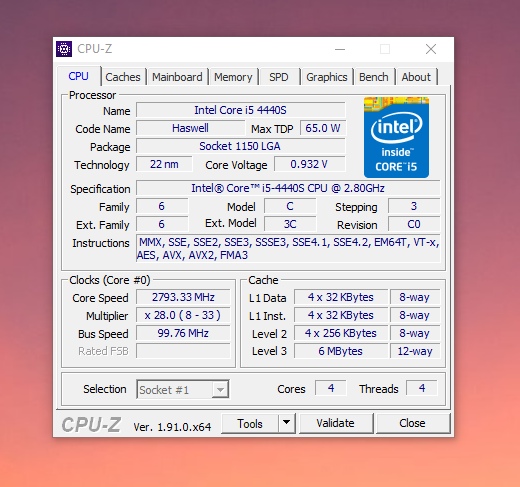Click the L1 Inst. size 4 x 32 KBytes

tap(341, 315)
